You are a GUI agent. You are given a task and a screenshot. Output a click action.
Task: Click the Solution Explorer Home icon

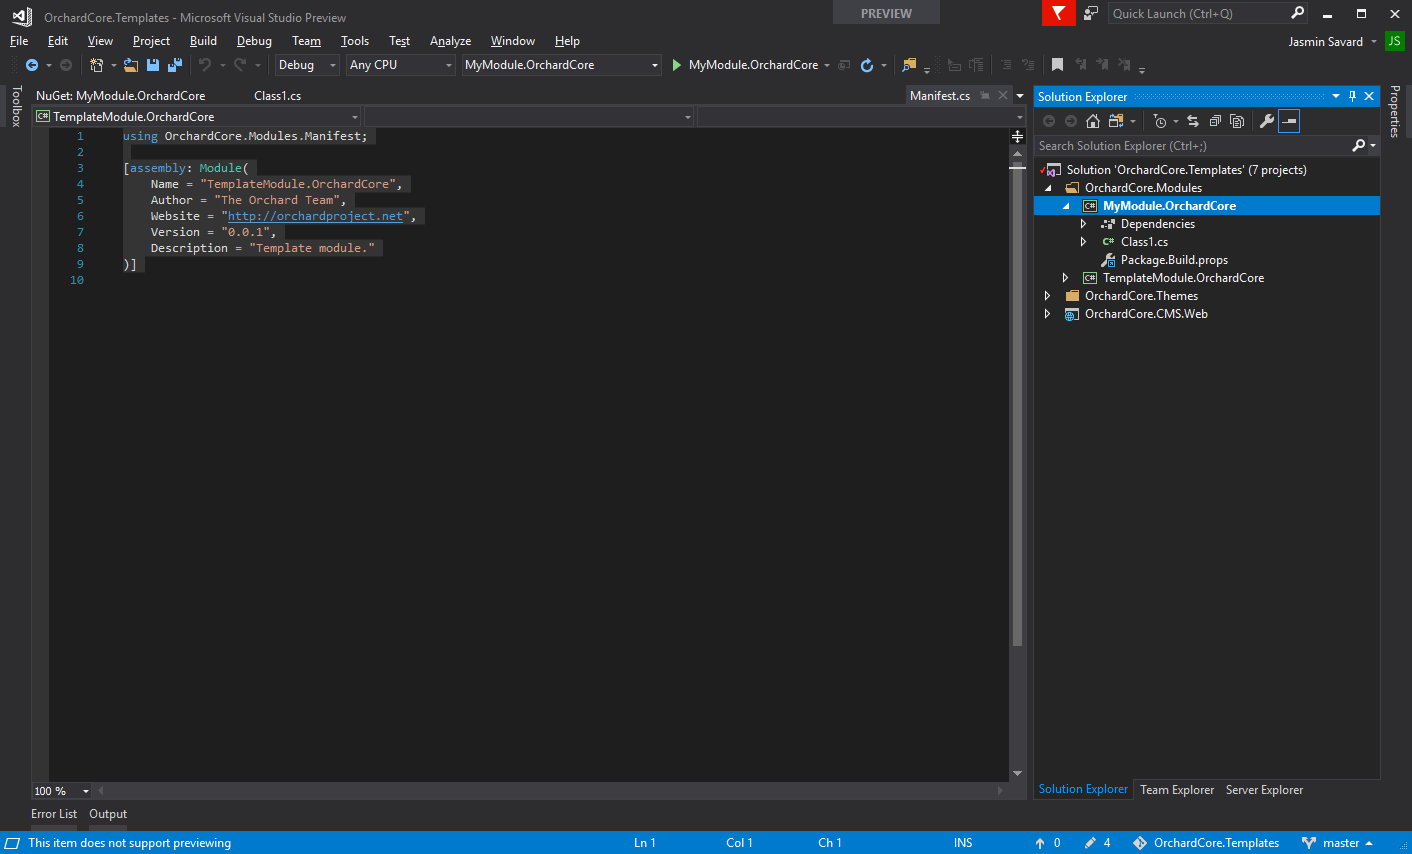pyautogui.click(x=1093, y=121)
